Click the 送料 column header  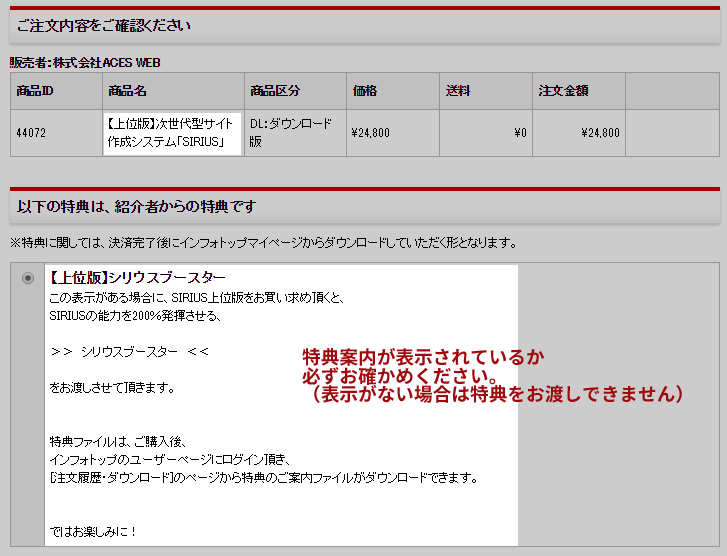[x=486, y=91]
